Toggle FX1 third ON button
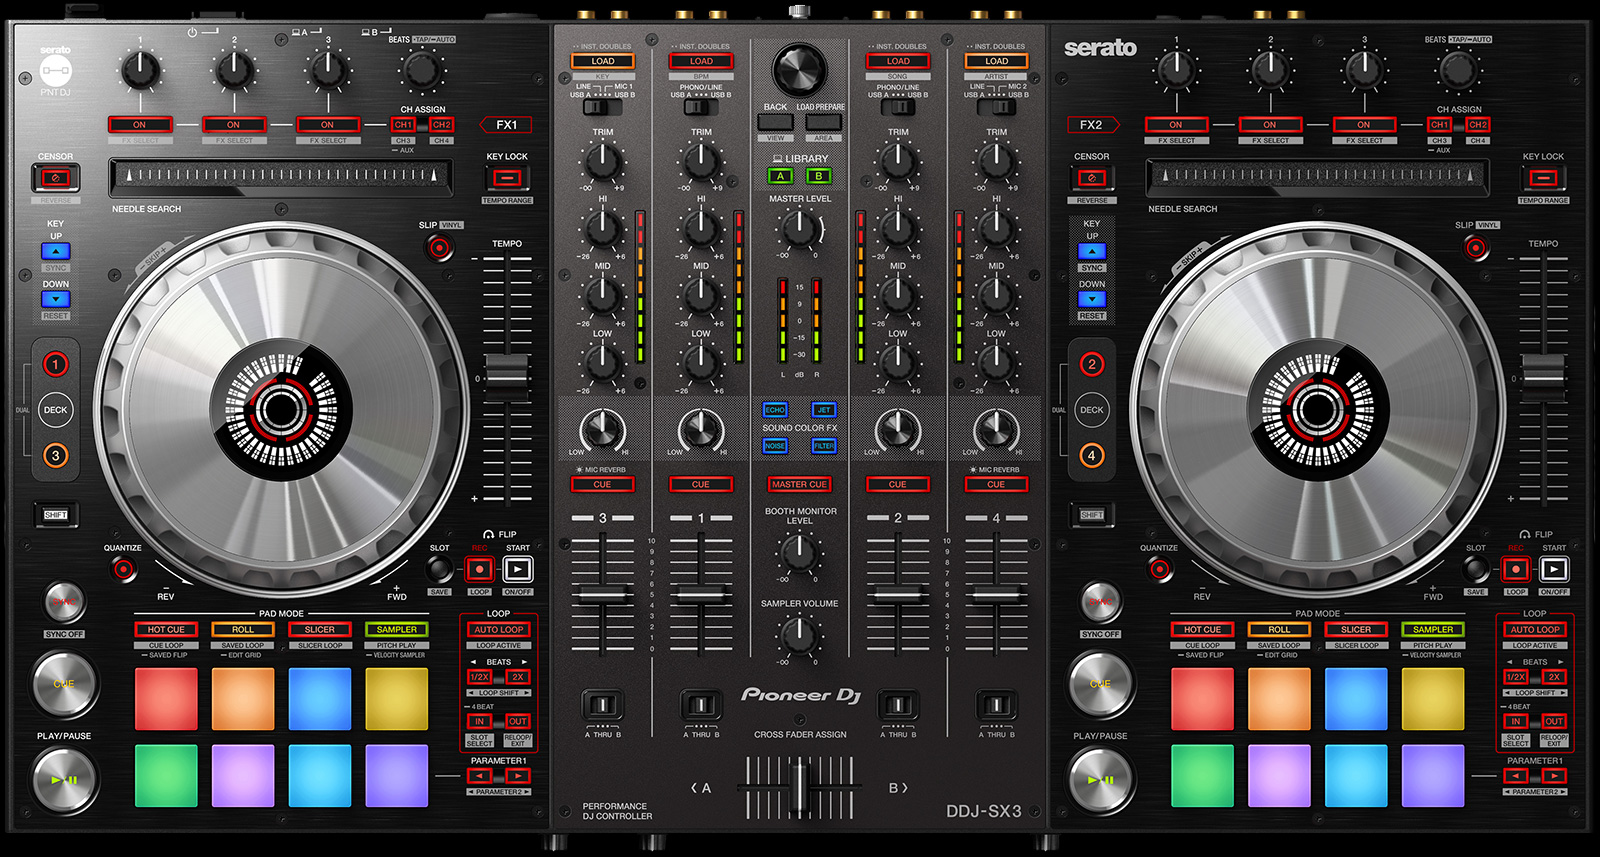The height and width of the screenshot is (857, 1600). coord(328,125)
